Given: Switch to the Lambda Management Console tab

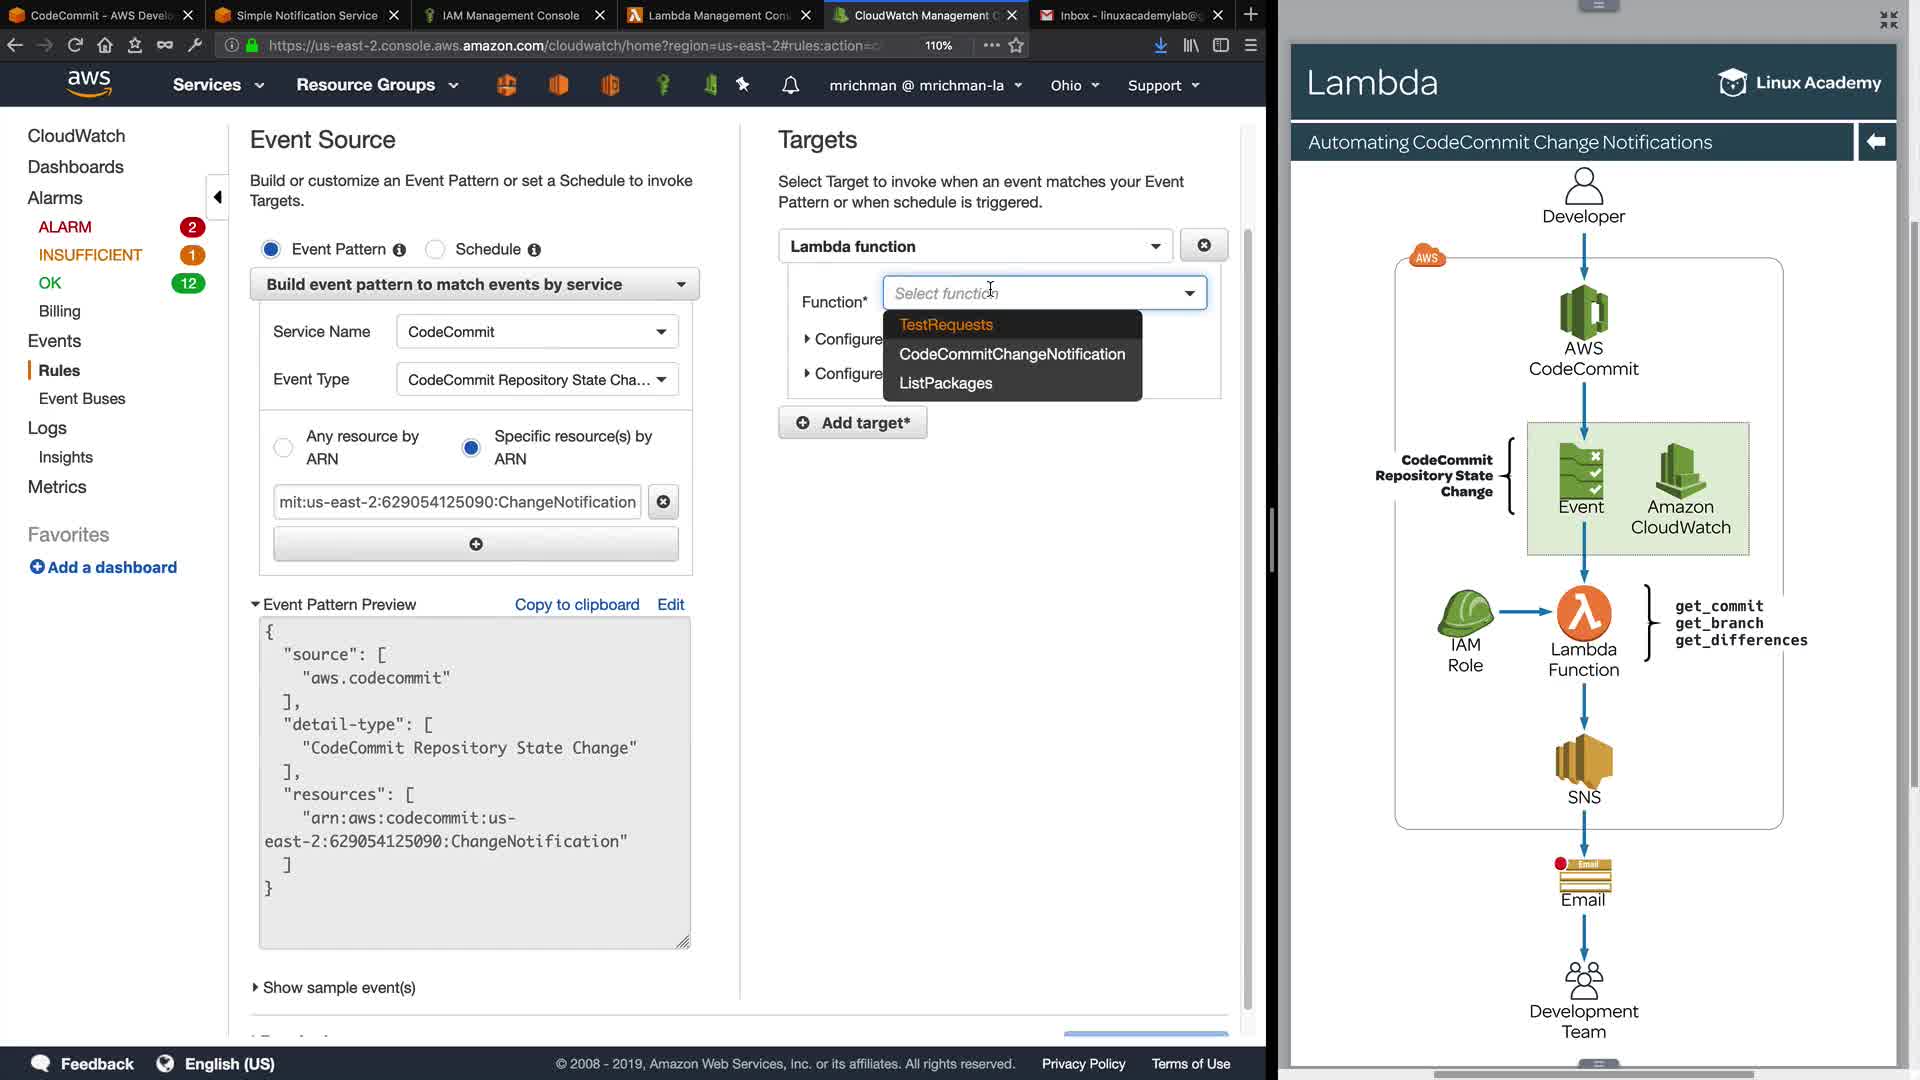Looking at the screenshot, I should [x=717, y=15].
